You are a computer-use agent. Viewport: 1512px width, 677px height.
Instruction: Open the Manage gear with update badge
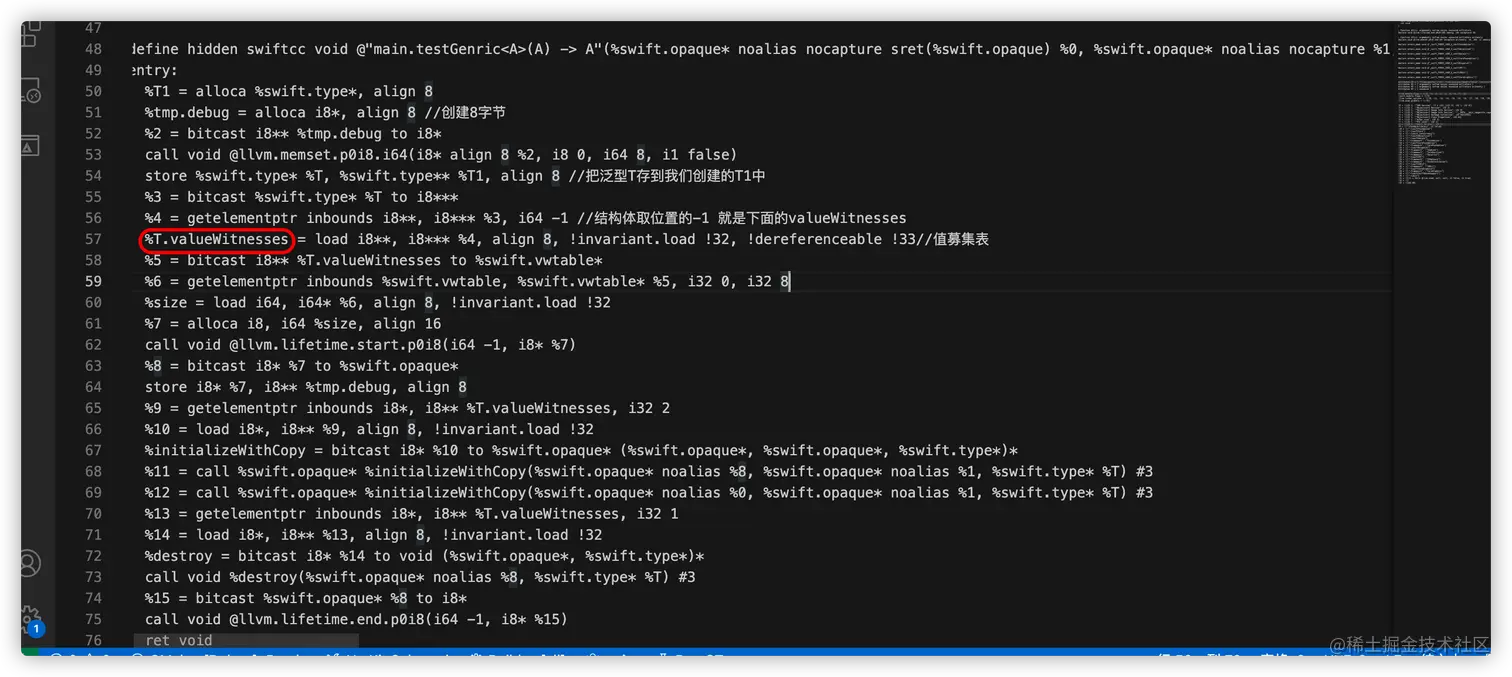(x=29, y=615)
